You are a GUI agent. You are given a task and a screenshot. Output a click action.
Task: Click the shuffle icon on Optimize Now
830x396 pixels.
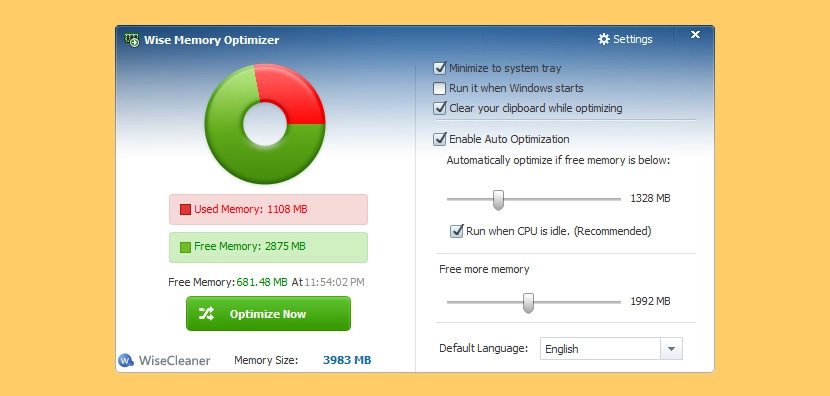pos(206,313)
